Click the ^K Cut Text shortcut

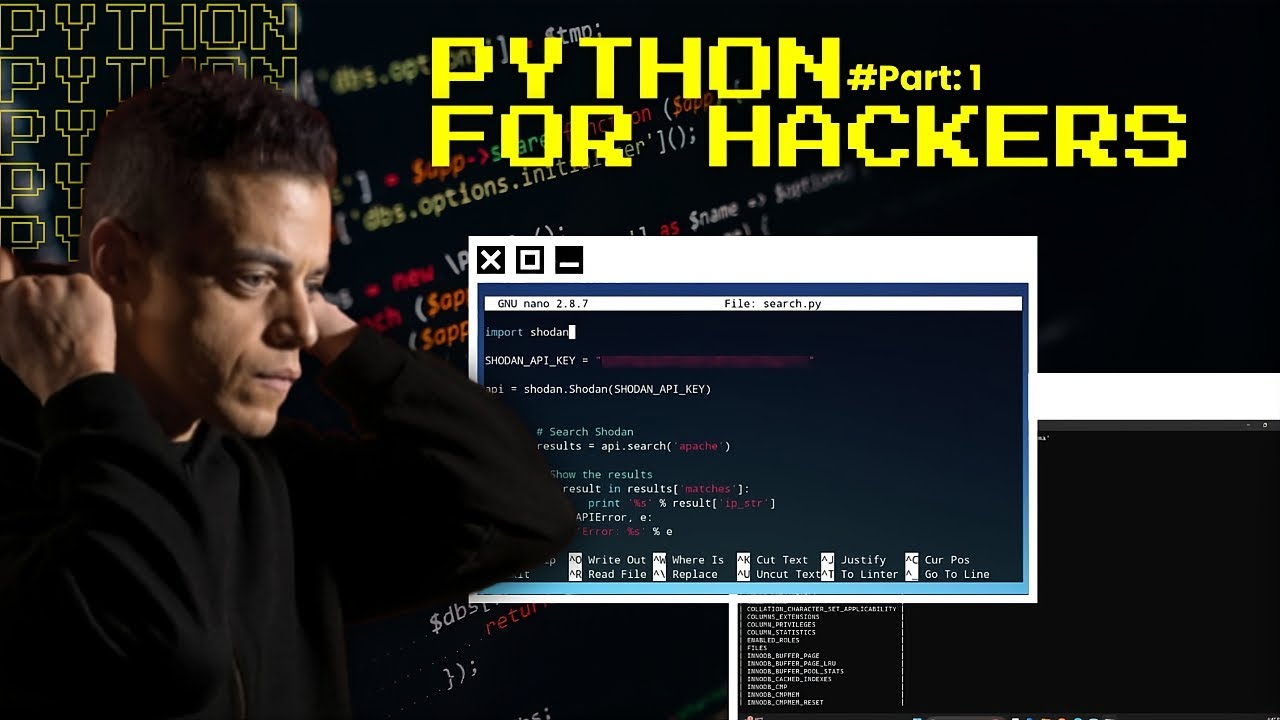coord(773,560)
